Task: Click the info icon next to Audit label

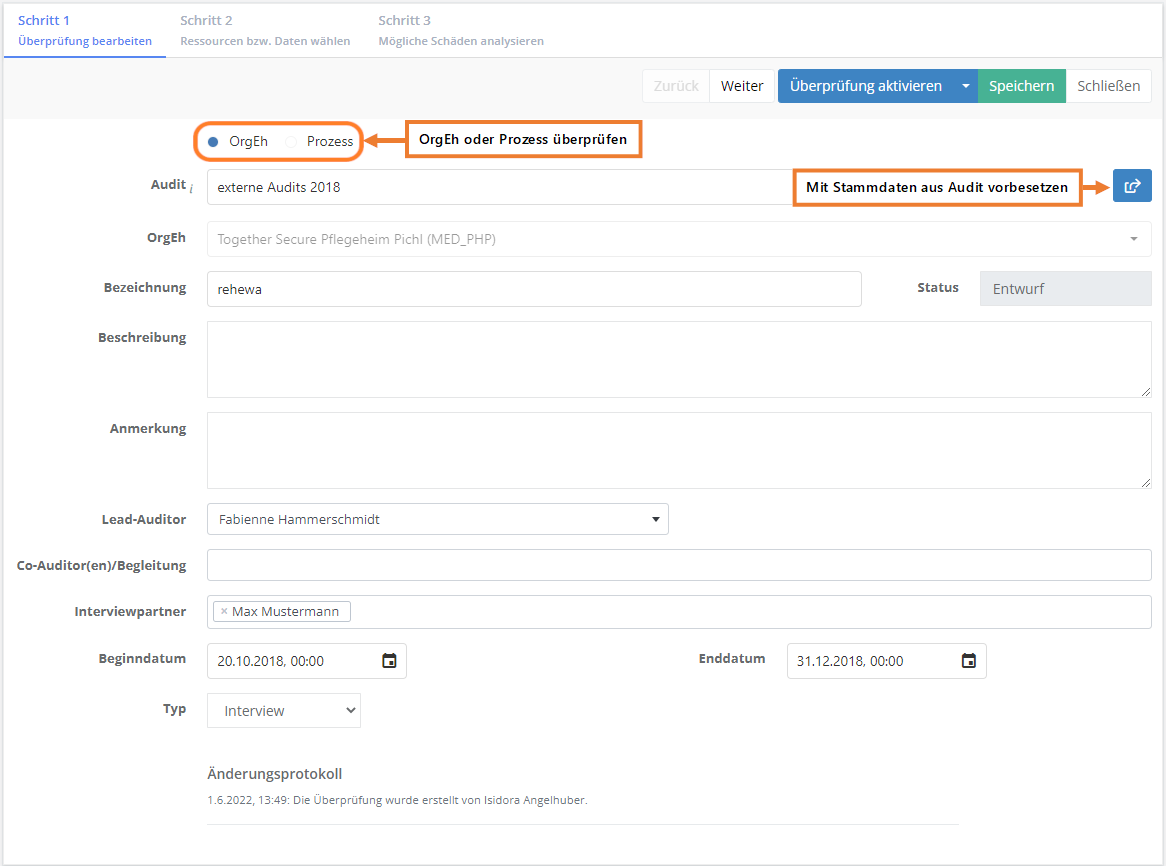Action: coord(191,187)
